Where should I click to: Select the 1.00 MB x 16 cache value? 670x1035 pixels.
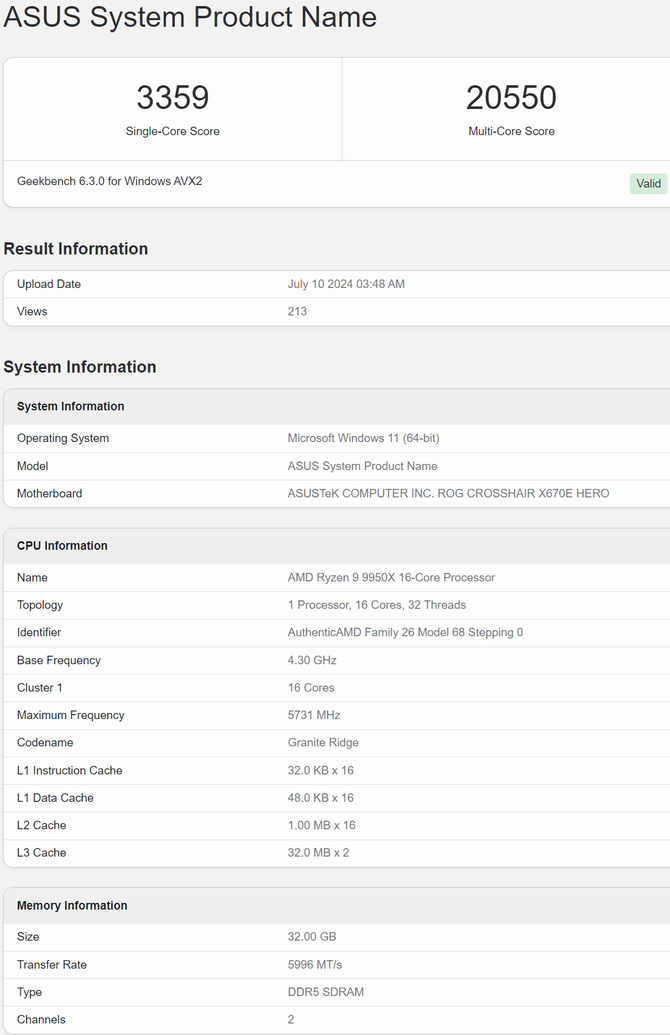(321, 825)
